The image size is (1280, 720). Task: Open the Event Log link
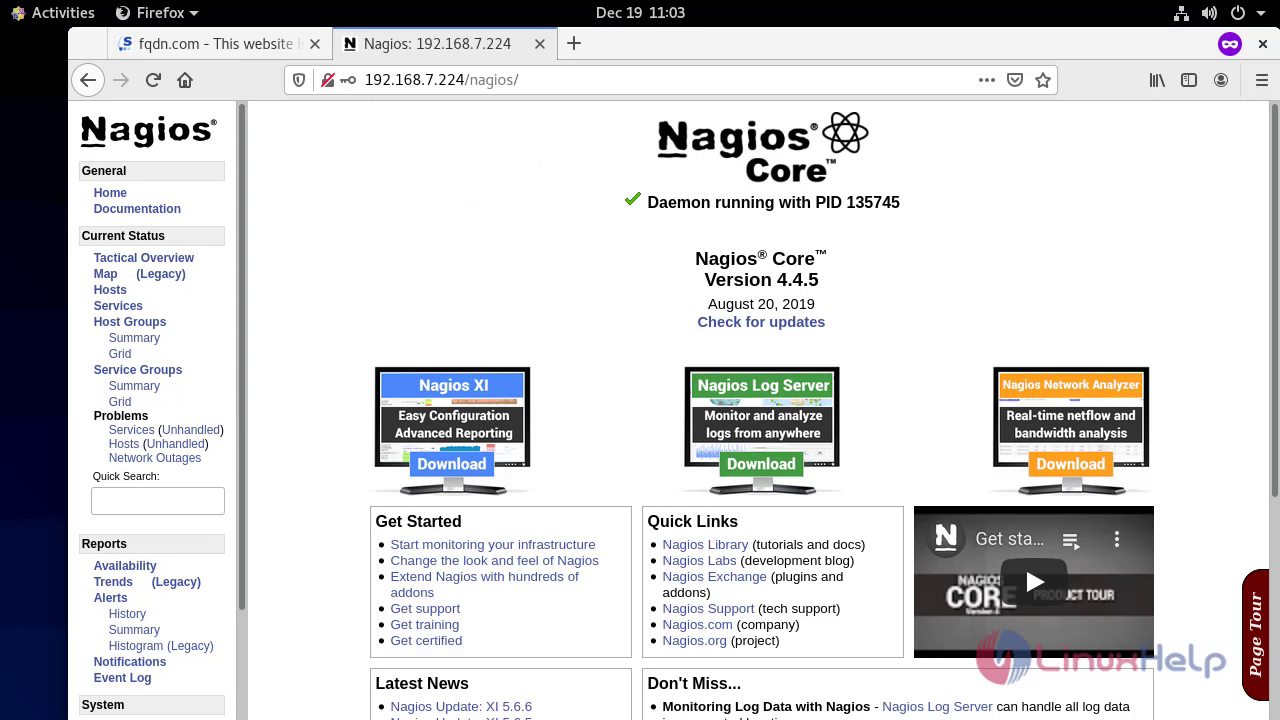pyautogui.click(x=122, y=678)
